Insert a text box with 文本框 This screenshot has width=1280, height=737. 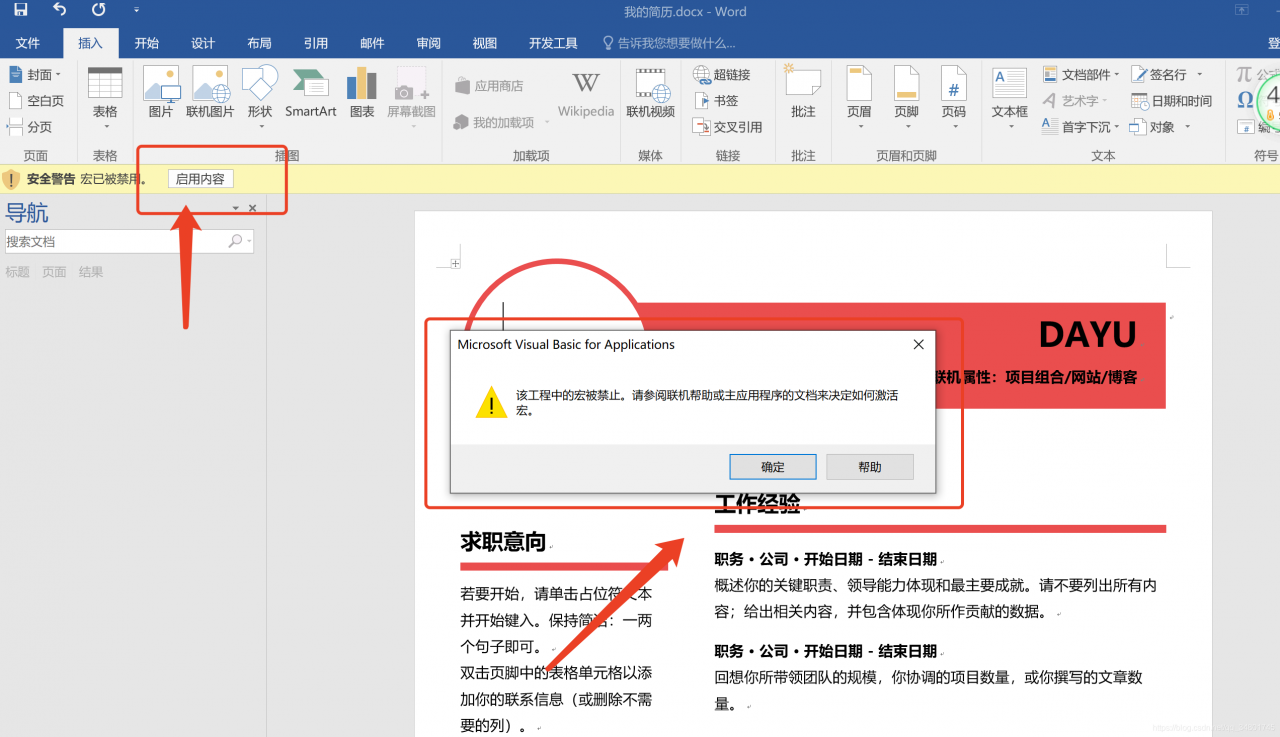click(x=1009, y=98)
